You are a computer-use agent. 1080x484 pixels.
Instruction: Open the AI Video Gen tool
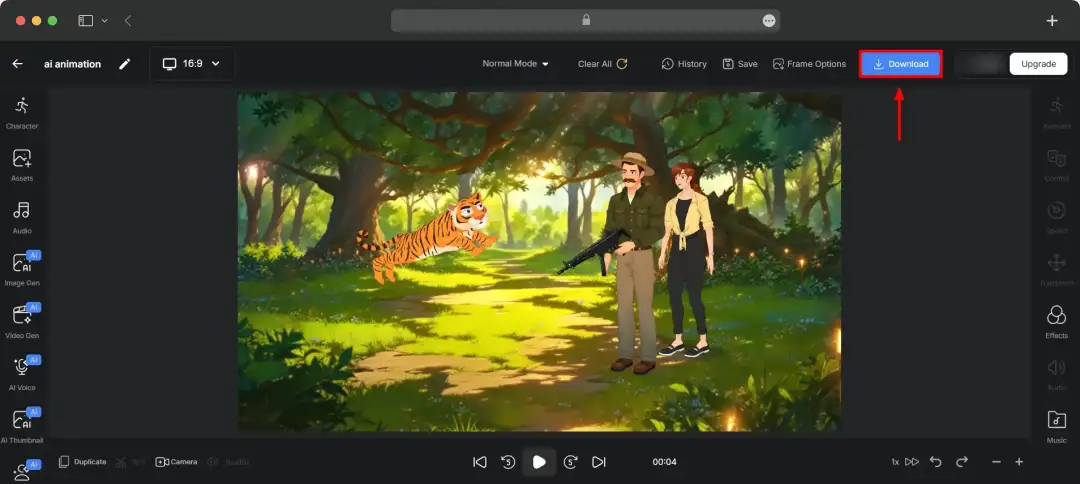click(22, 322)
